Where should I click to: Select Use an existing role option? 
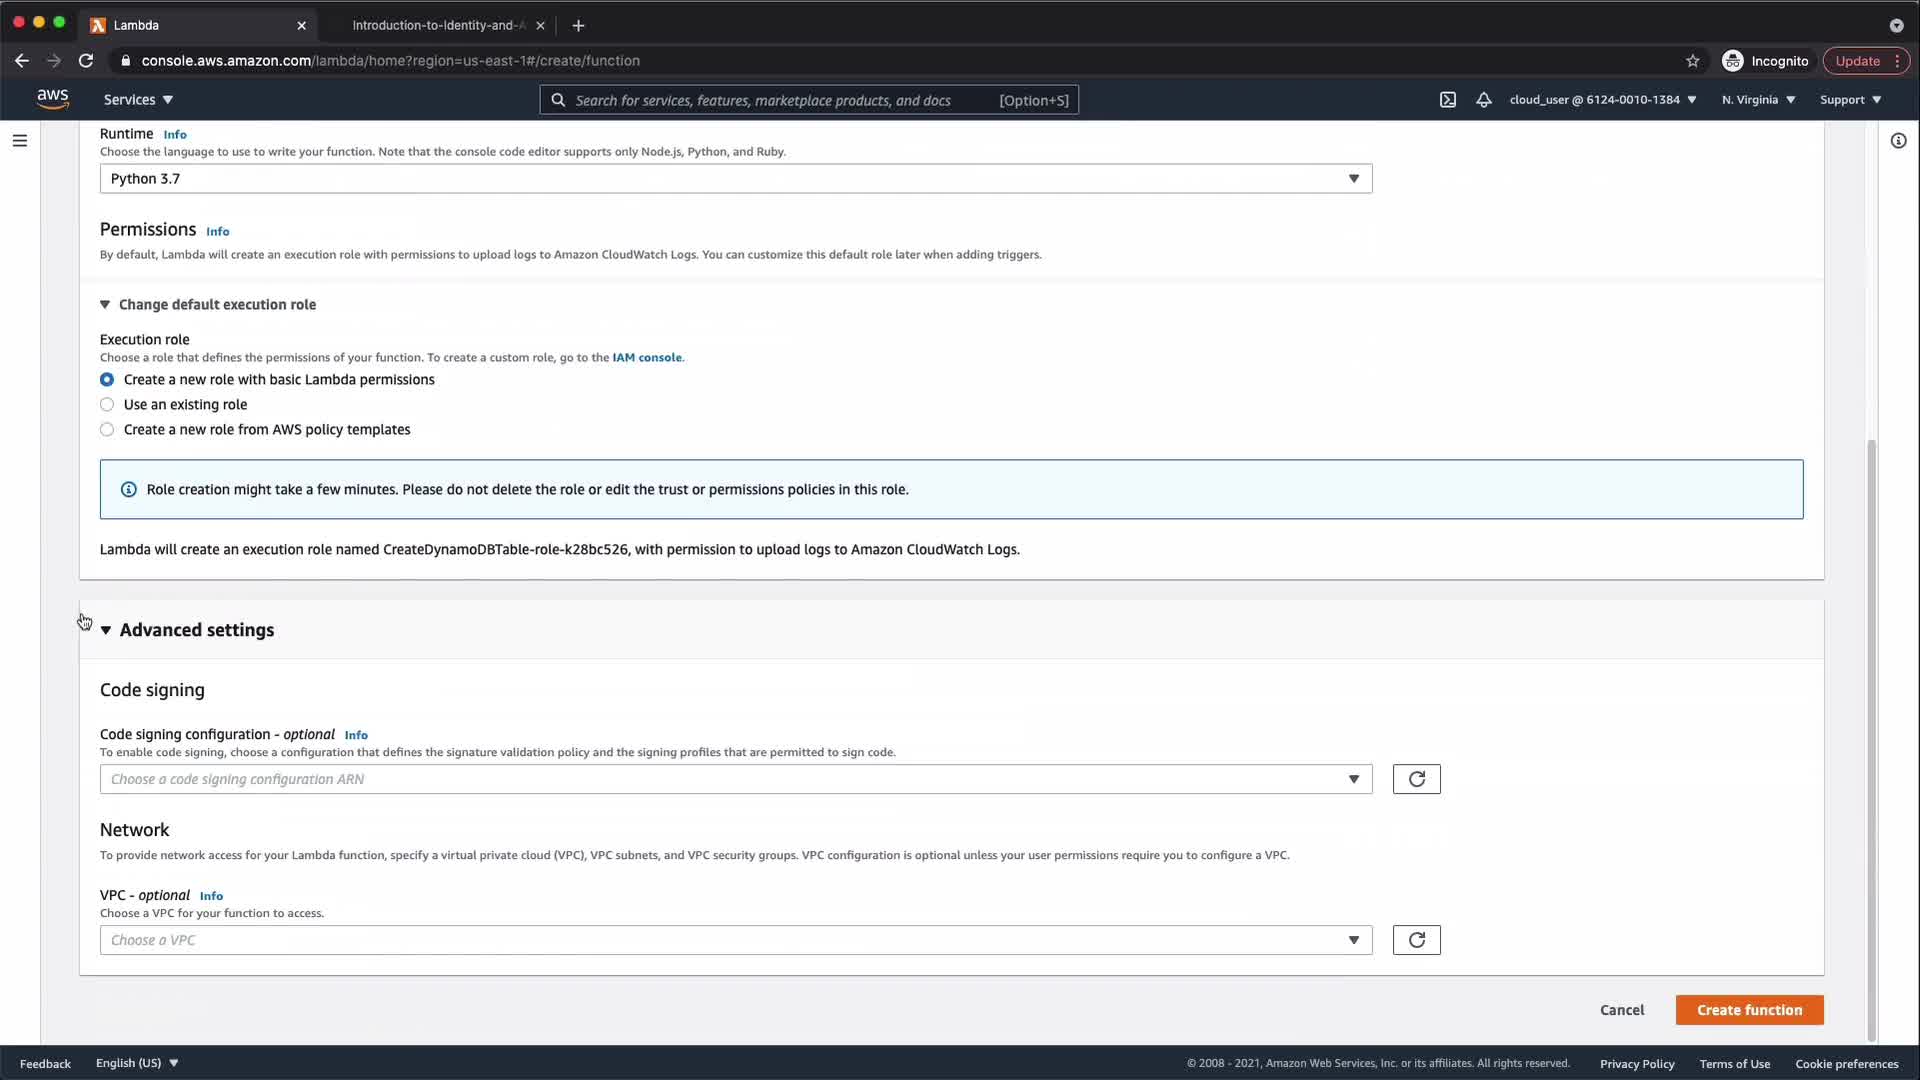[107, 405]
